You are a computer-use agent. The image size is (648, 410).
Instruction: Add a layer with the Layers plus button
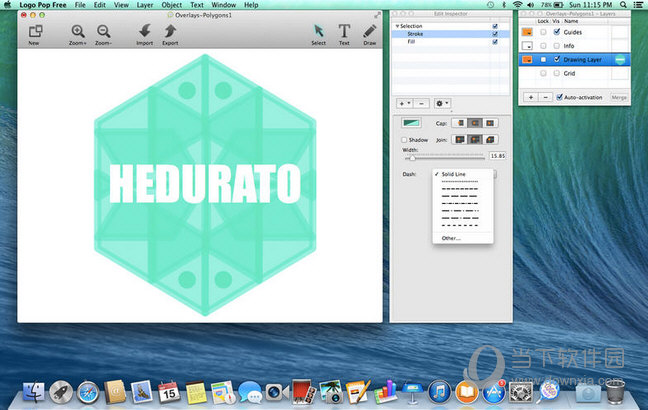pos(531,97)
